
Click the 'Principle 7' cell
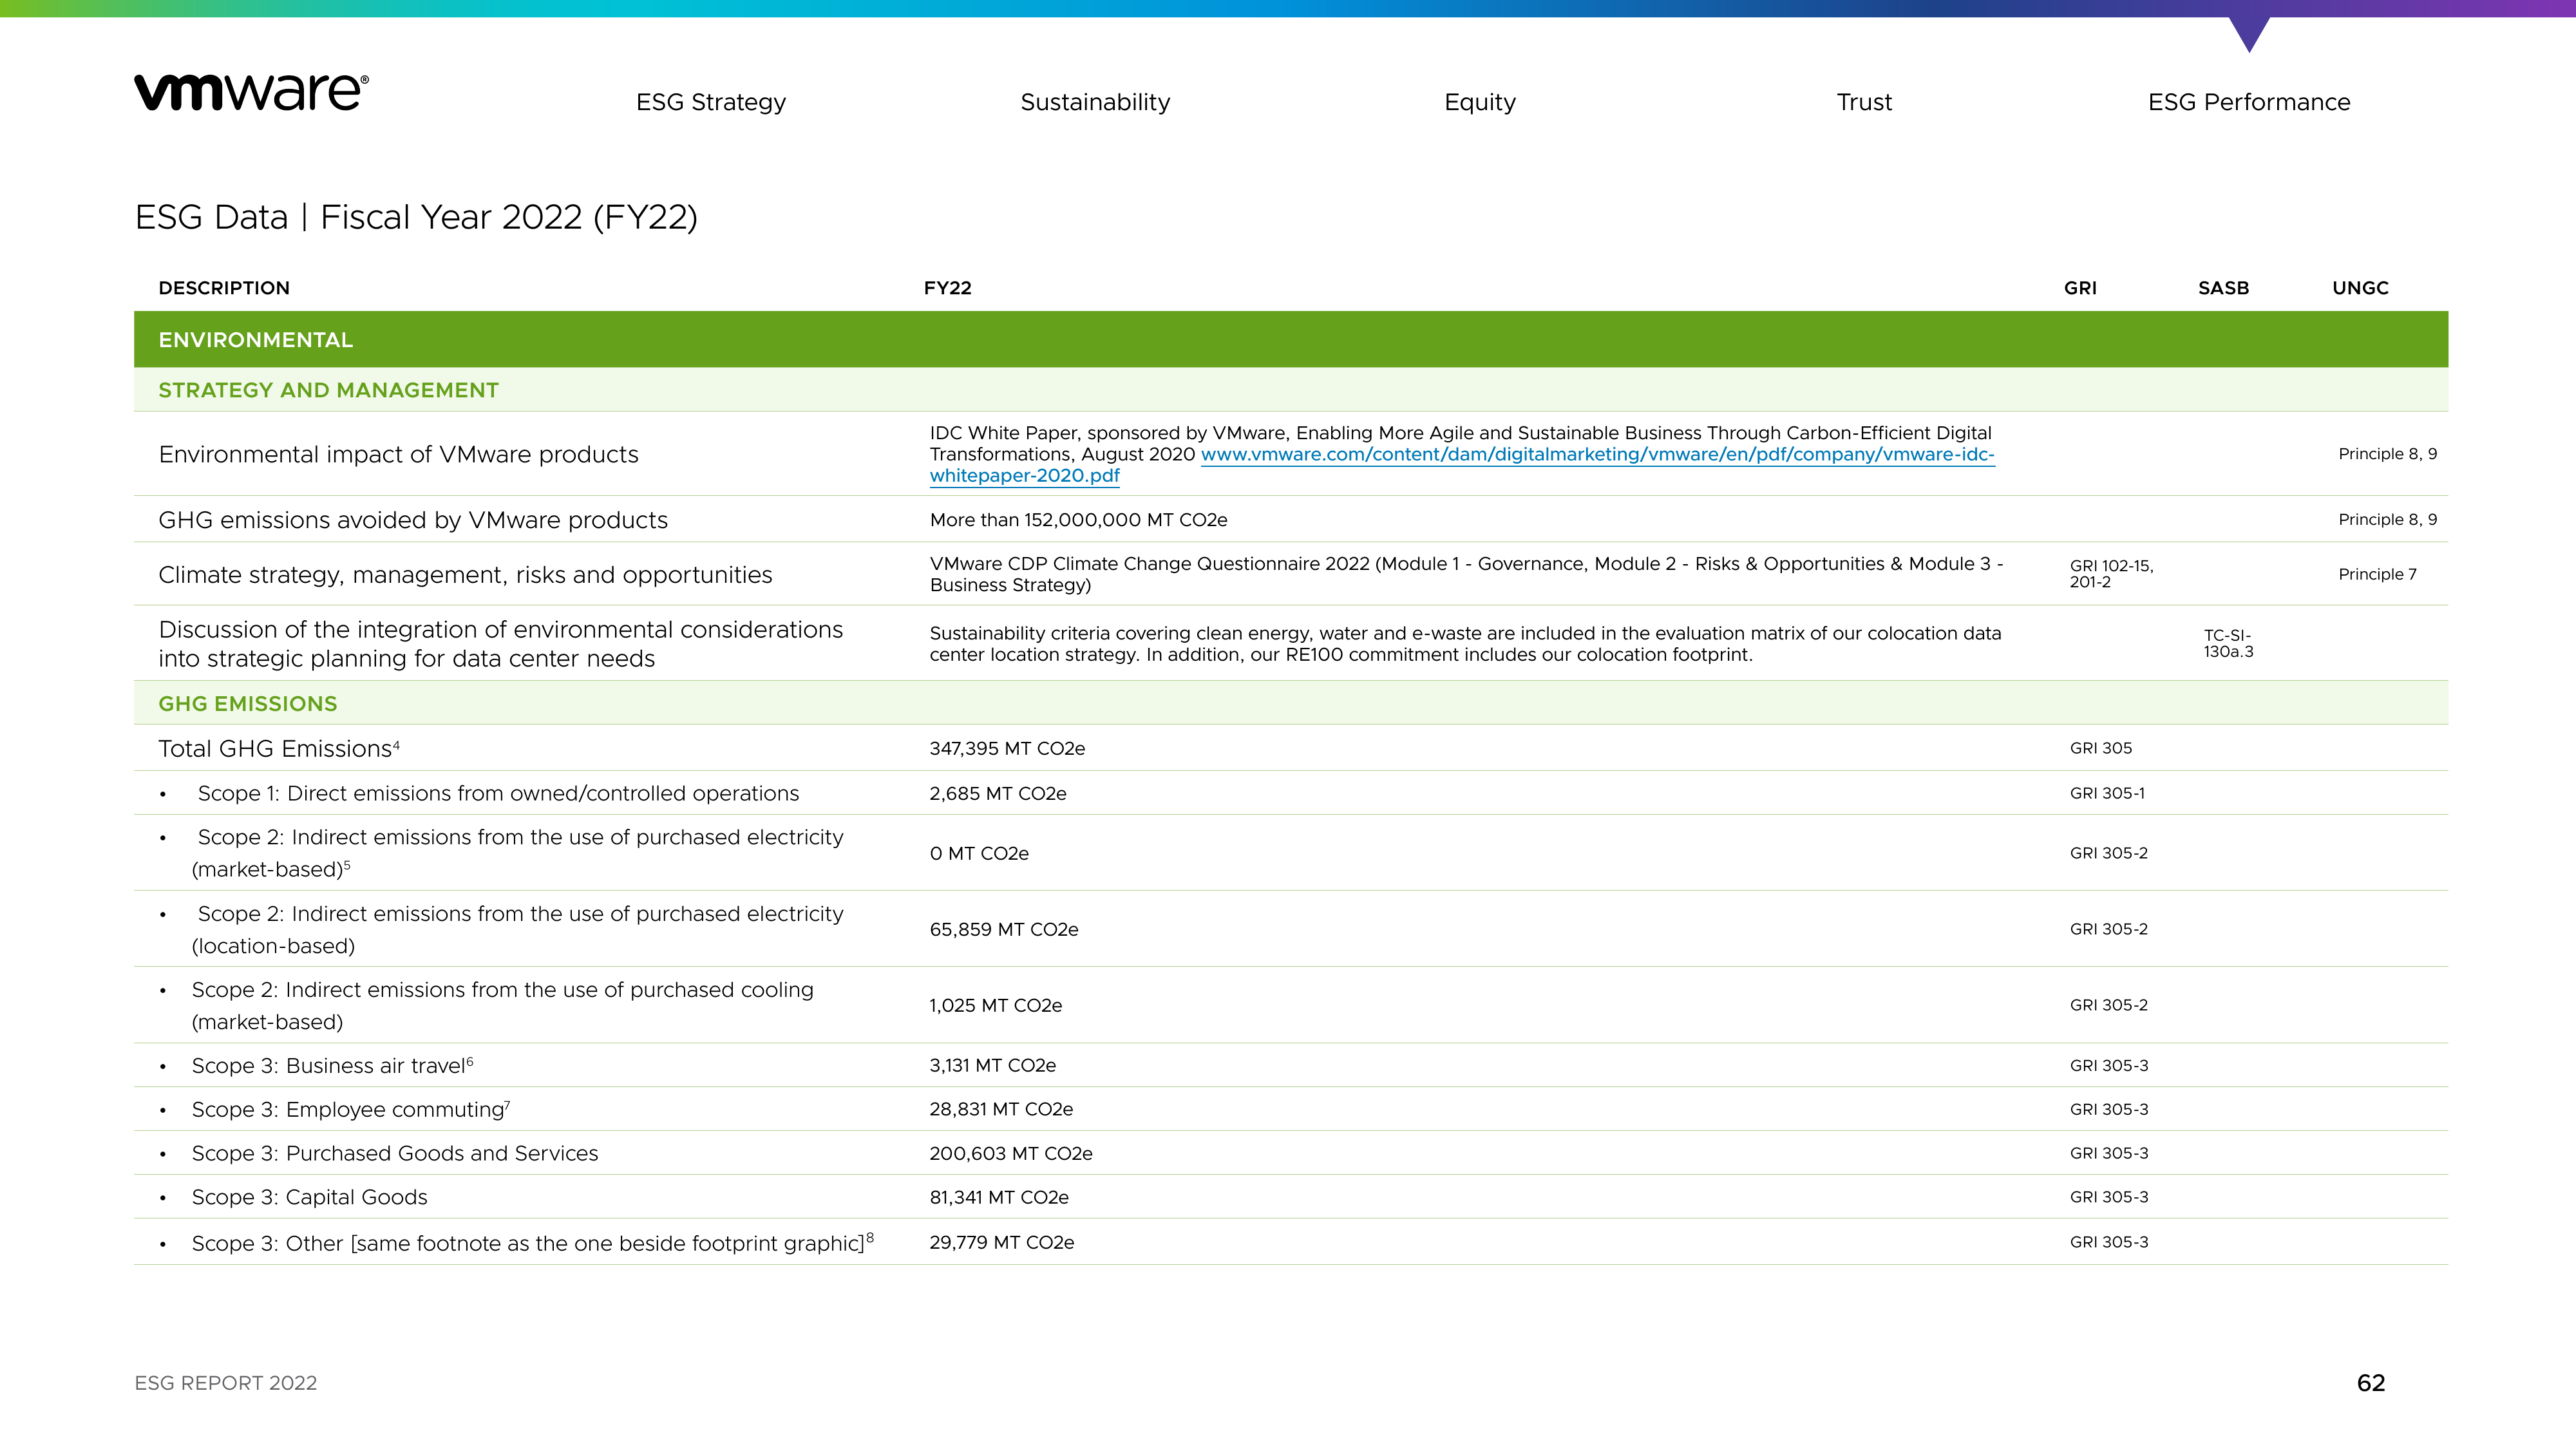[2377, 574]
